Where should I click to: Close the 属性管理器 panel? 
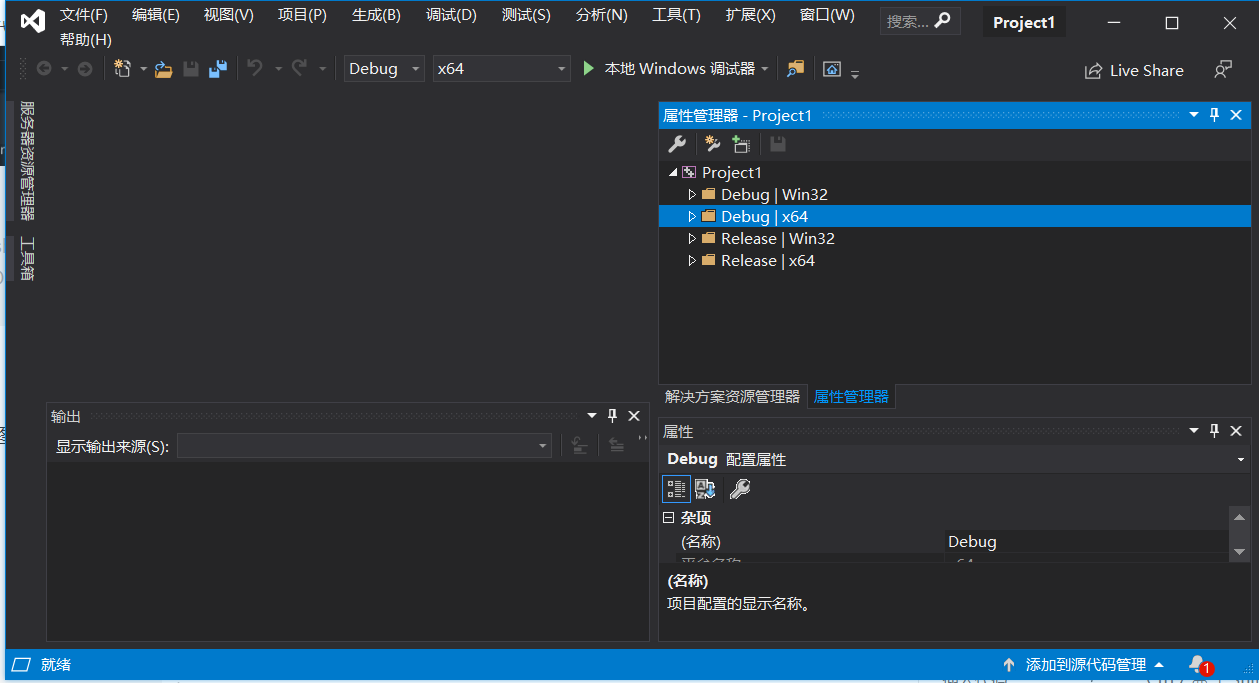[1236, 115]
